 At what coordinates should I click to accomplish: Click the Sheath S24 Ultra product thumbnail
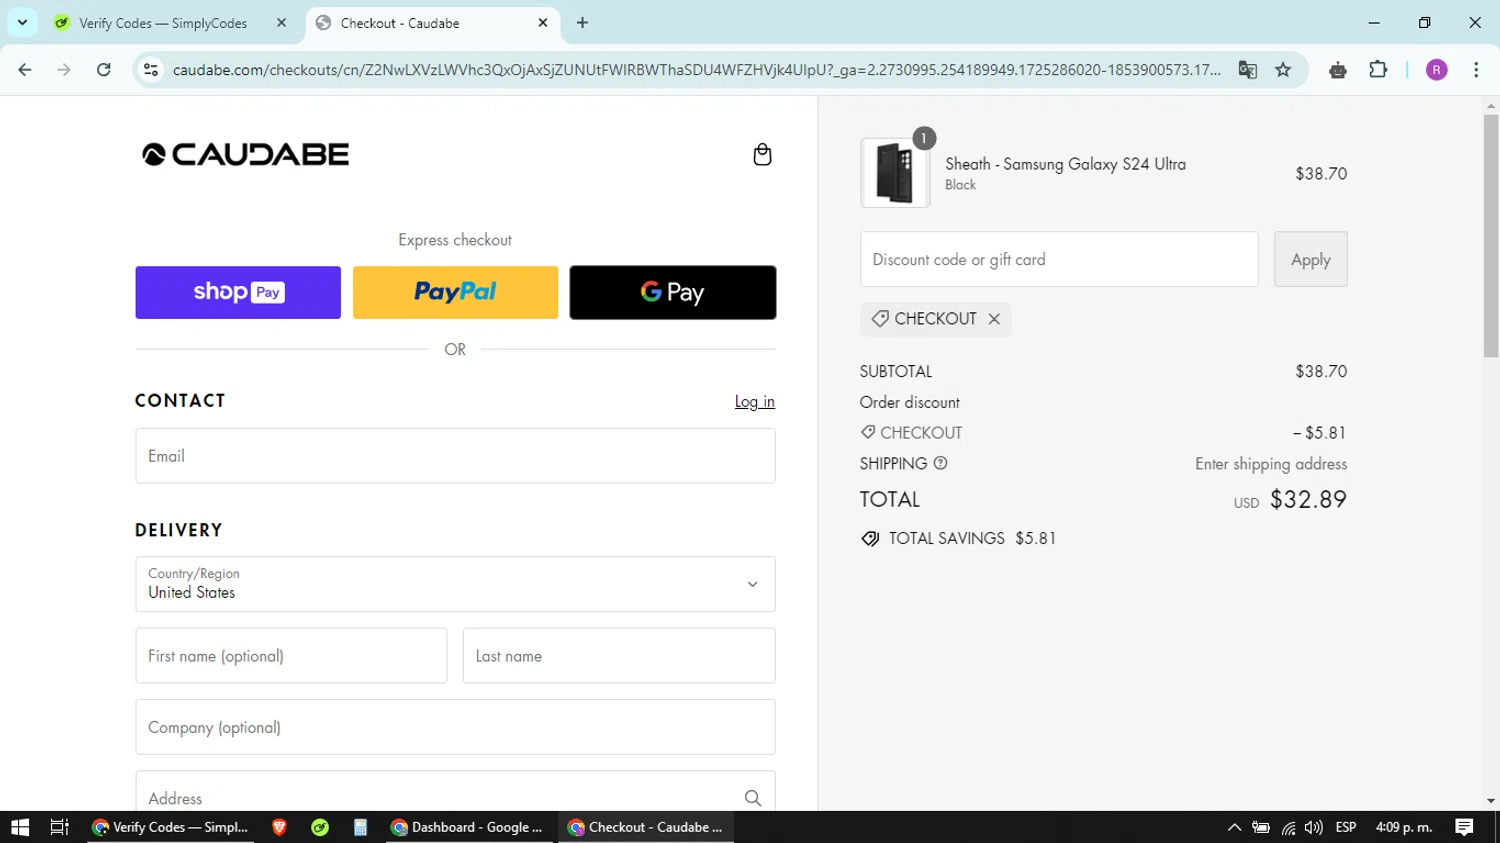point(895,173)
